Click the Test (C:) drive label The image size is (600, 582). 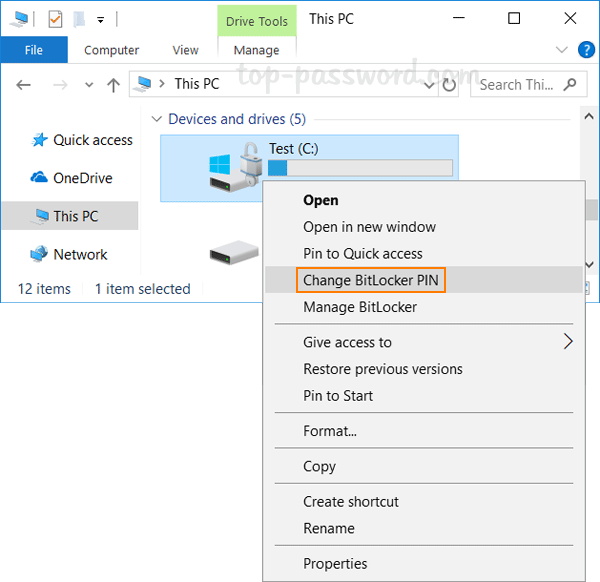(293, 148)
